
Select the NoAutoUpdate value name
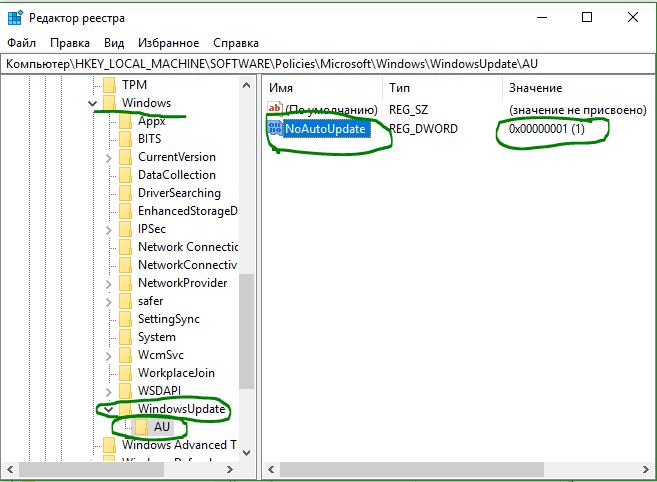coord(326,128)
